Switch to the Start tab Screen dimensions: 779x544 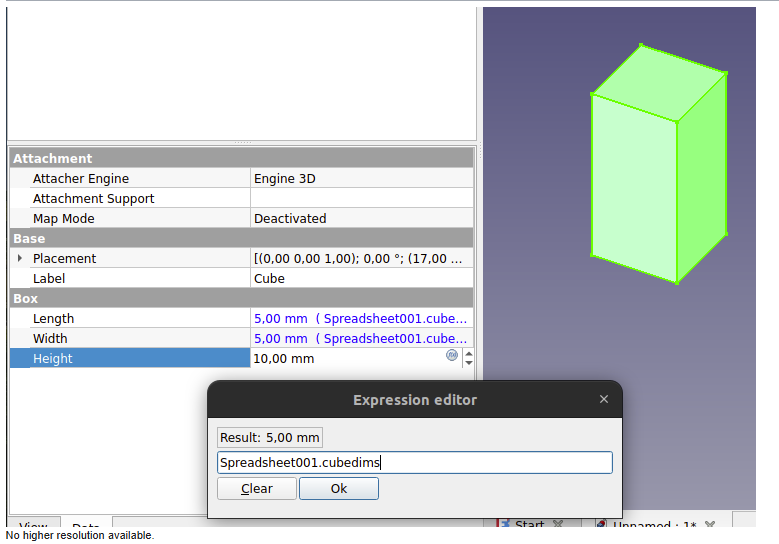tap(528, 525)
